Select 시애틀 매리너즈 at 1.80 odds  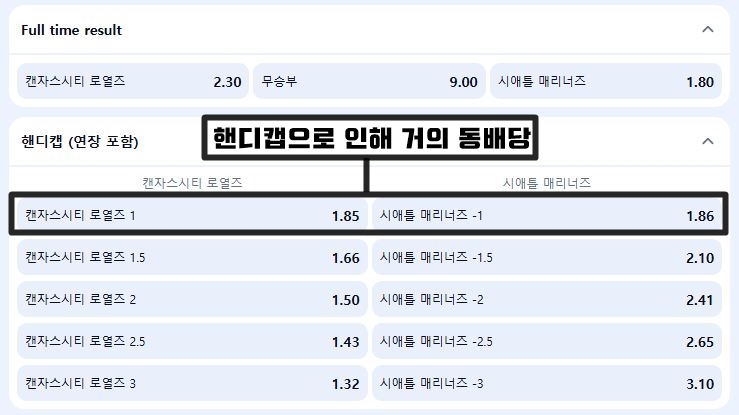(605, 81)
